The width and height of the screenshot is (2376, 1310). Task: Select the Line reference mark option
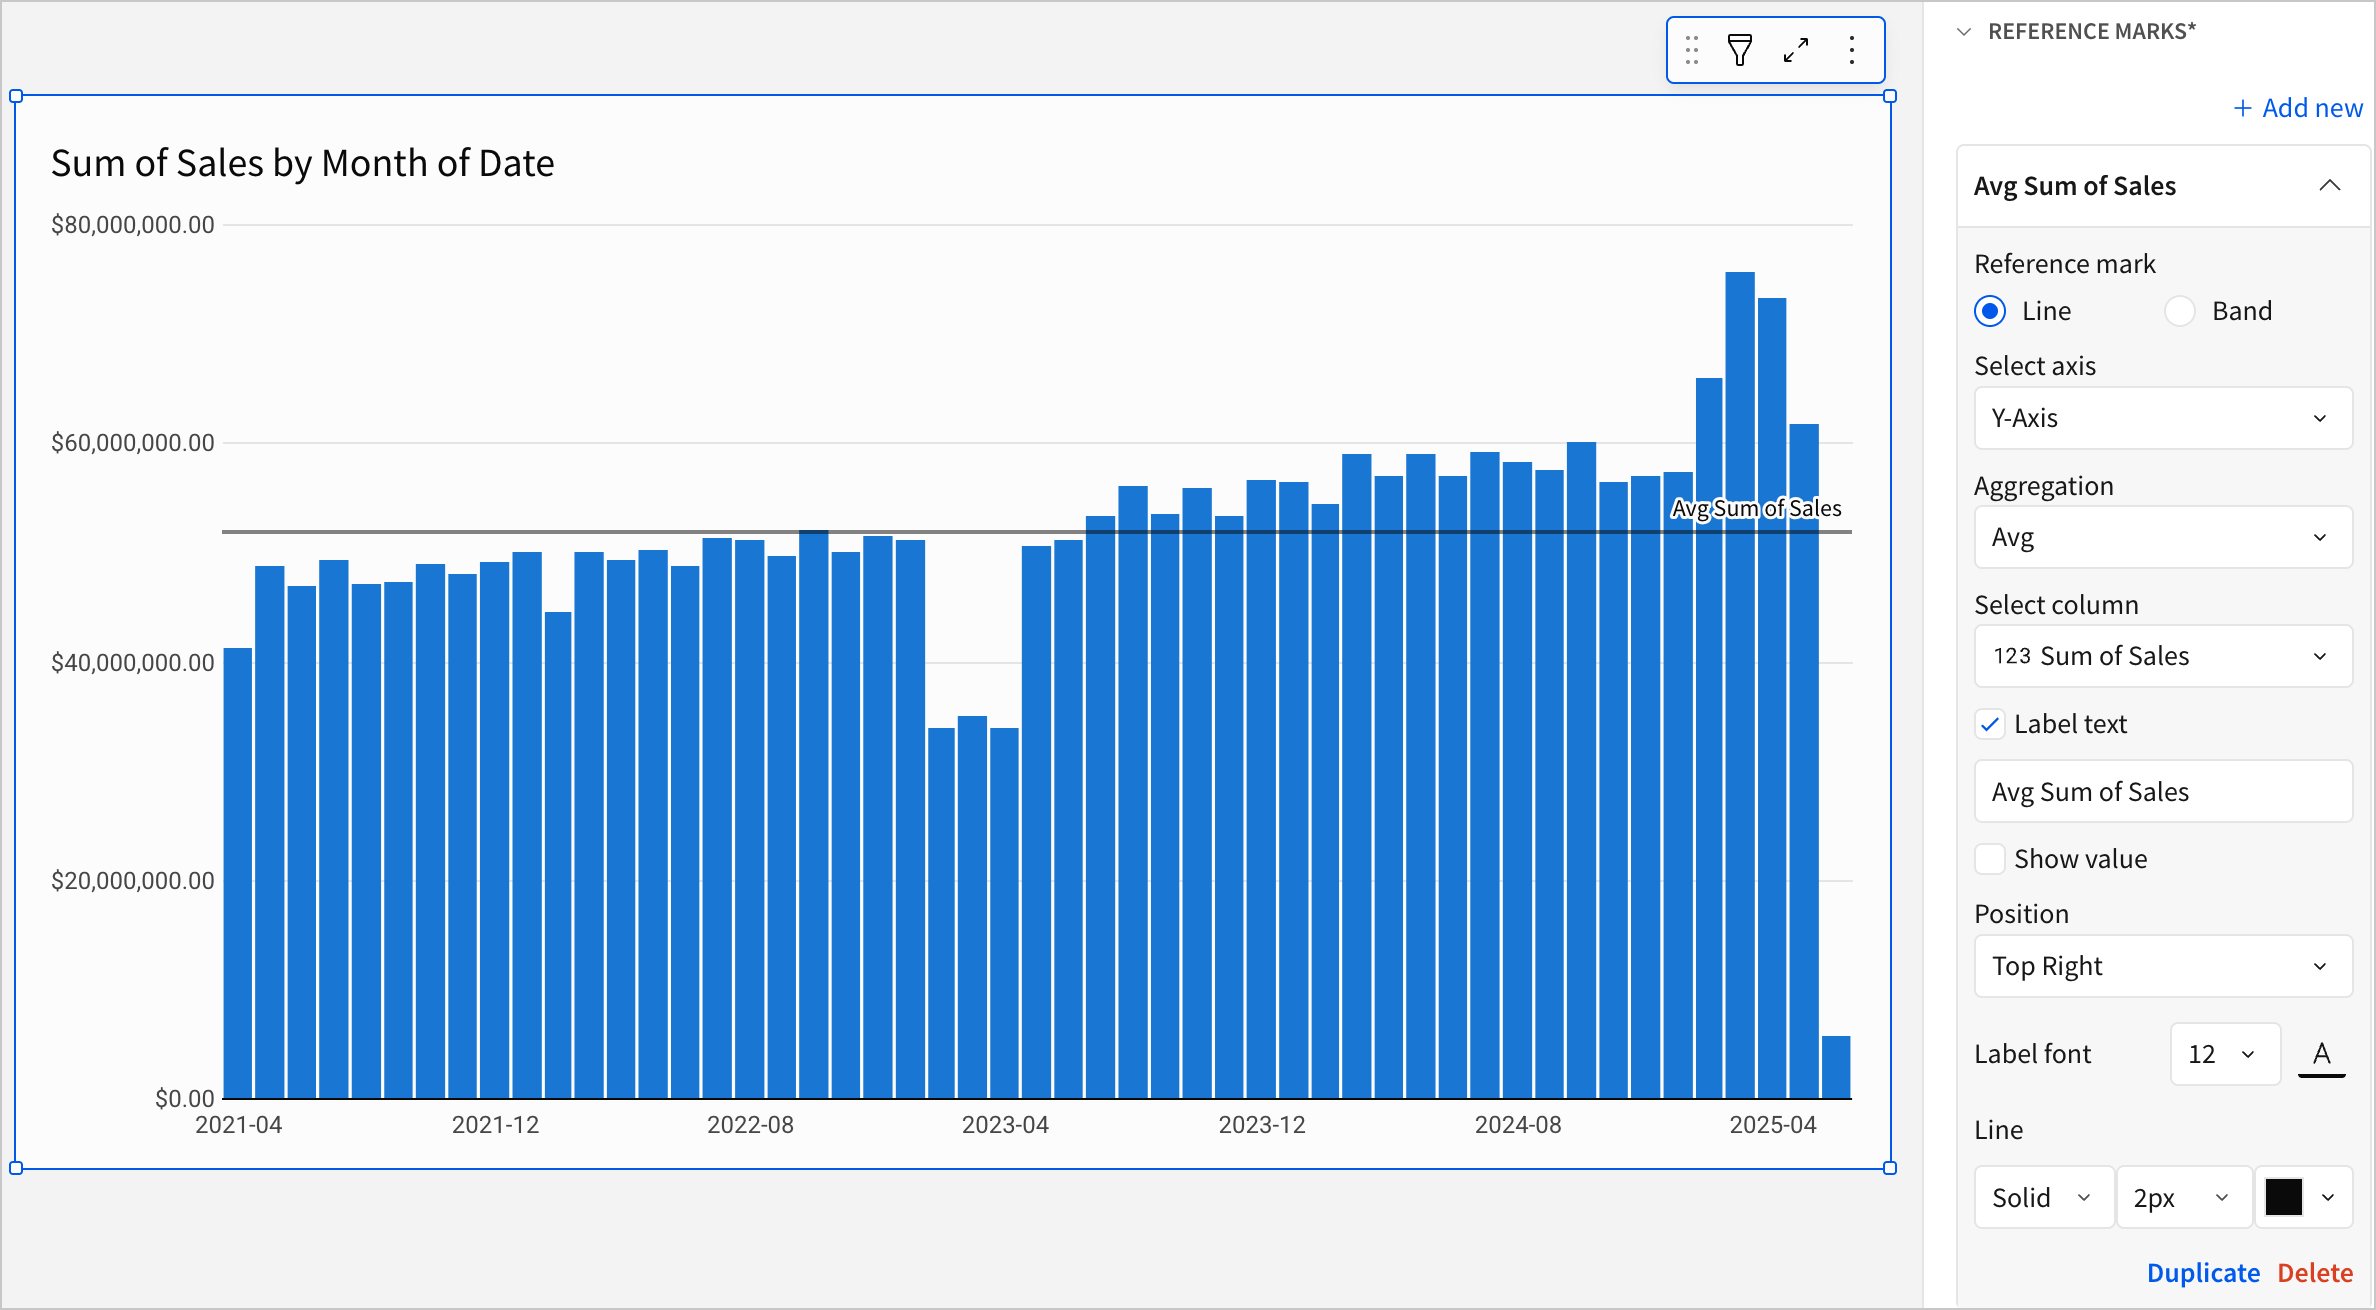click(x=1990, y=311)
